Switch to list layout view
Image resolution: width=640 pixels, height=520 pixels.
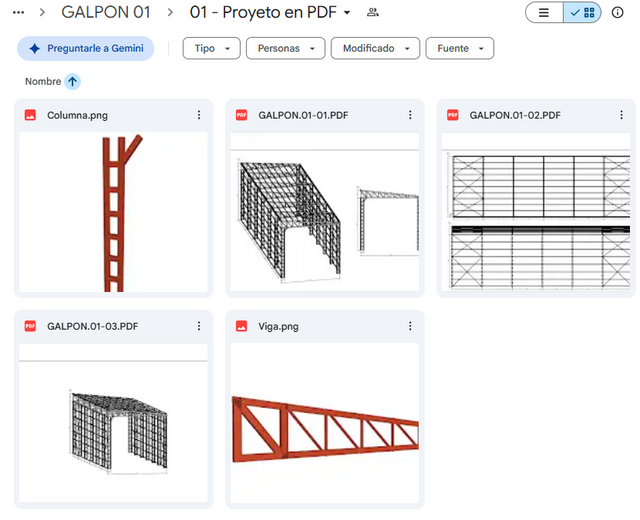point(544,13)
